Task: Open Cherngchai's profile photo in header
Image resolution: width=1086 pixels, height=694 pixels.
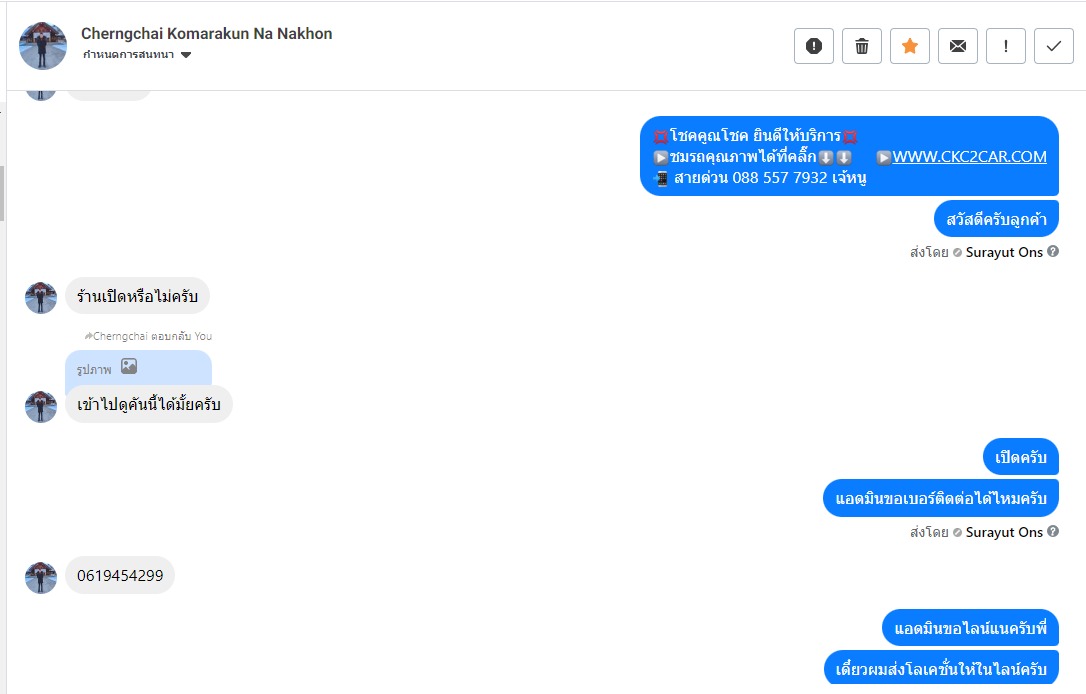Action: click(x=43, y=46)
